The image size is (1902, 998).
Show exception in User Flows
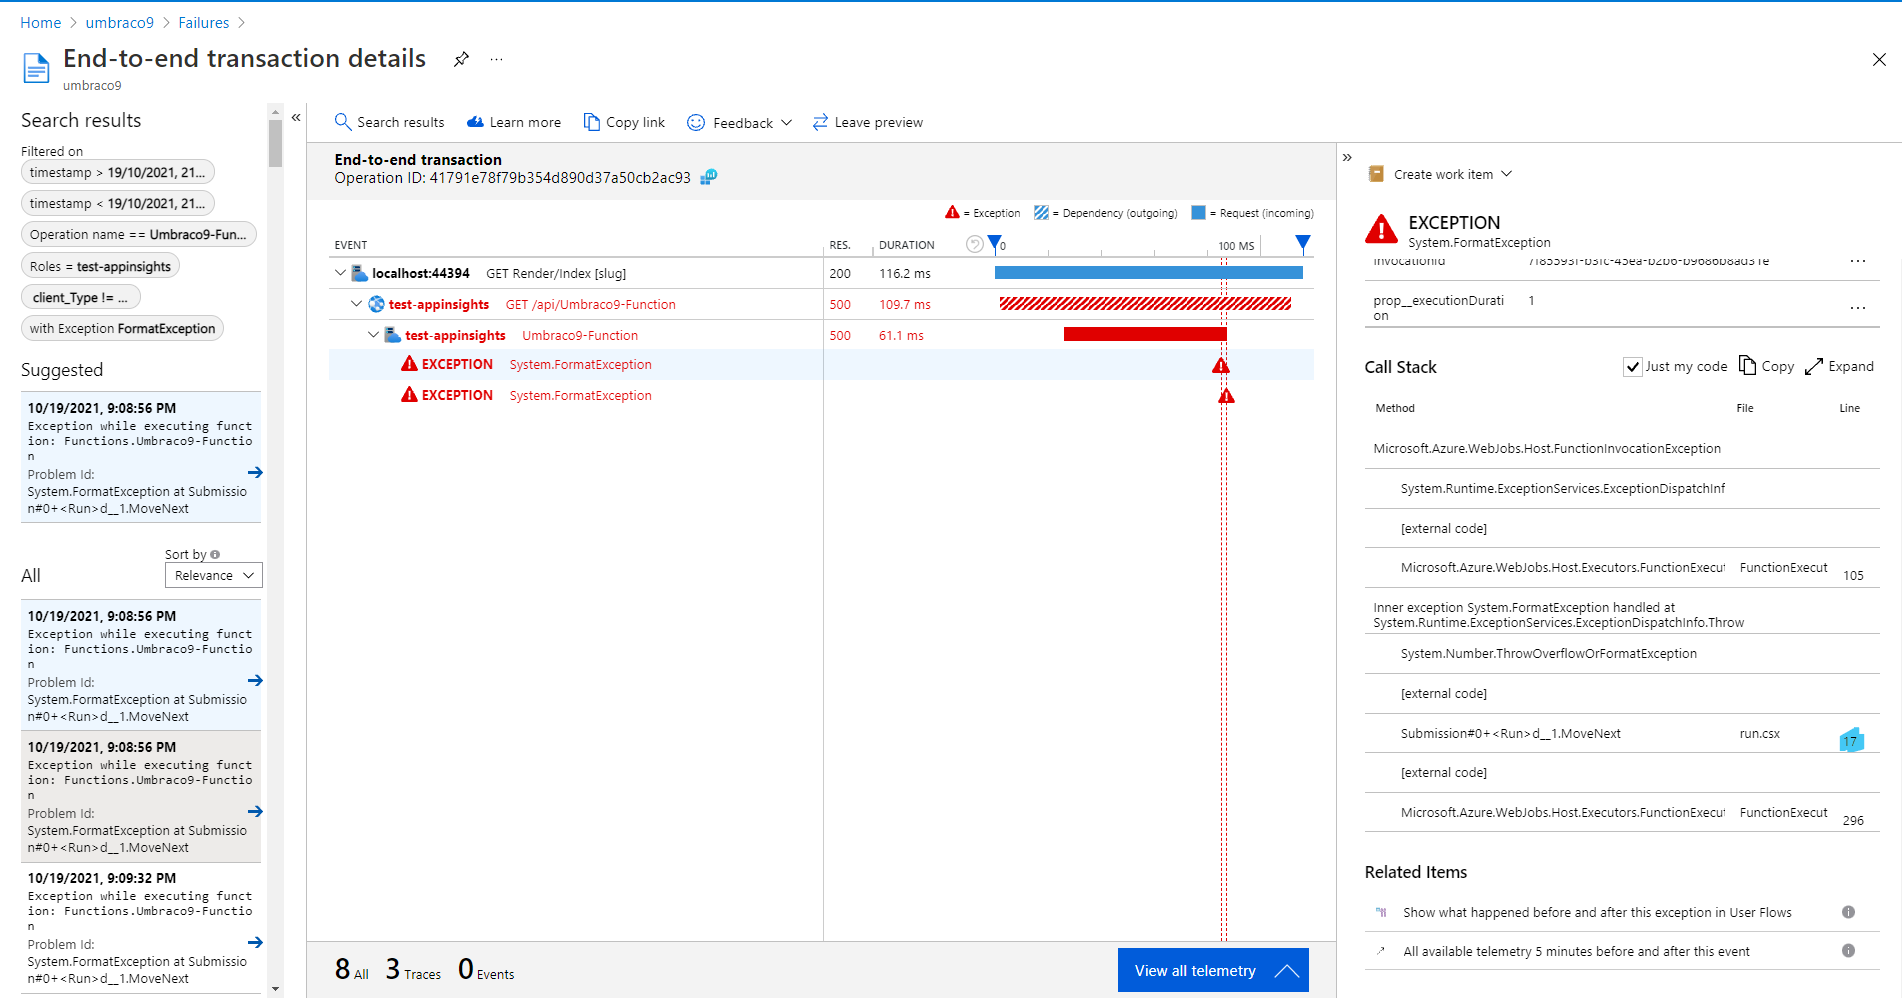pyautogui.click(x=1597, y=912)
